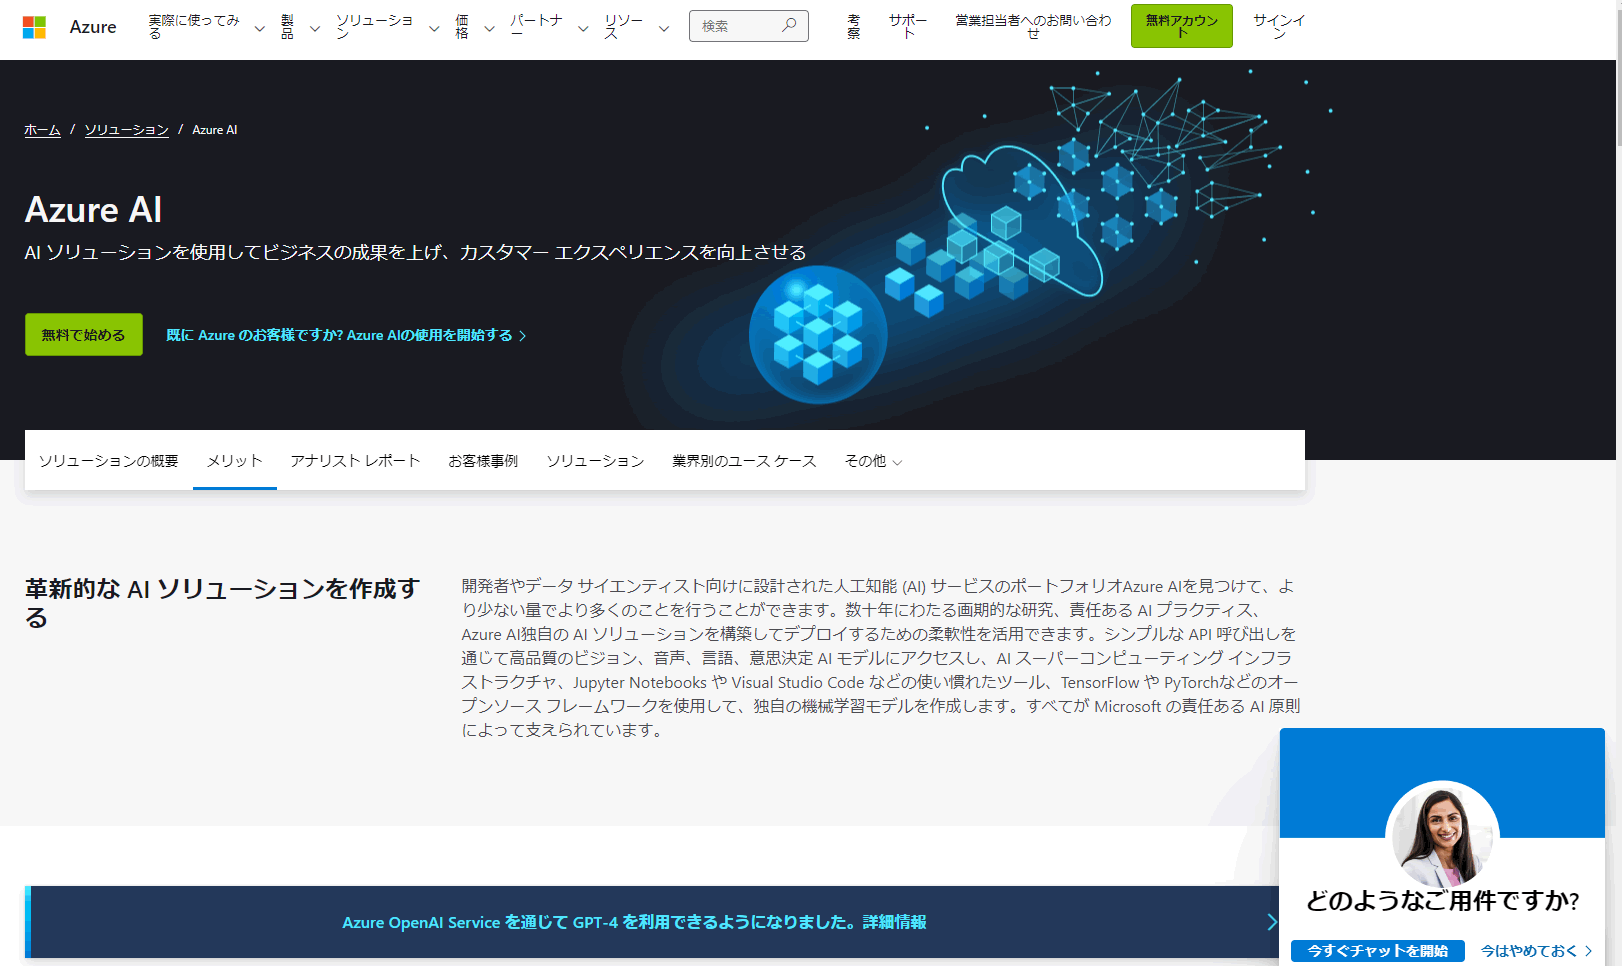Click the banner right arrow chevron
The width and height of the screenshot is (1622, 966).
(x=1271, y=922)
